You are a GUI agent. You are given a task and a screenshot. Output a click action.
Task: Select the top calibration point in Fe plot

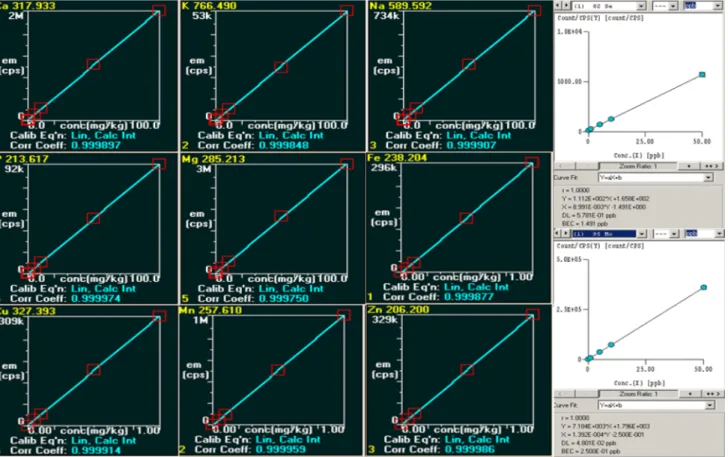click(532, 162)
